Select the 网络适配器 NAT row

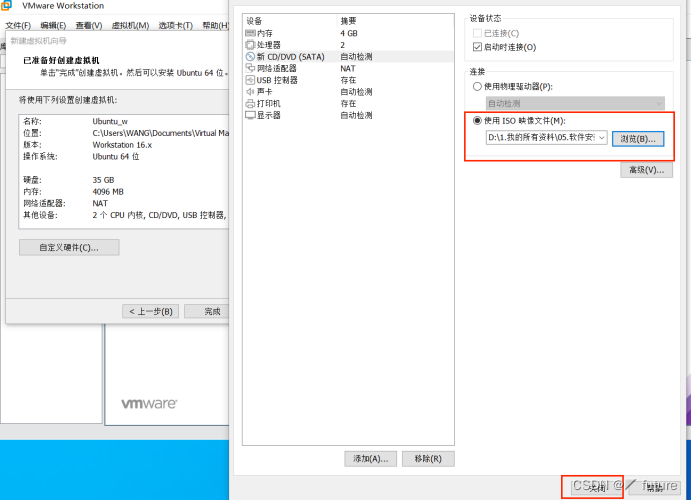click(x=348, y=68)
